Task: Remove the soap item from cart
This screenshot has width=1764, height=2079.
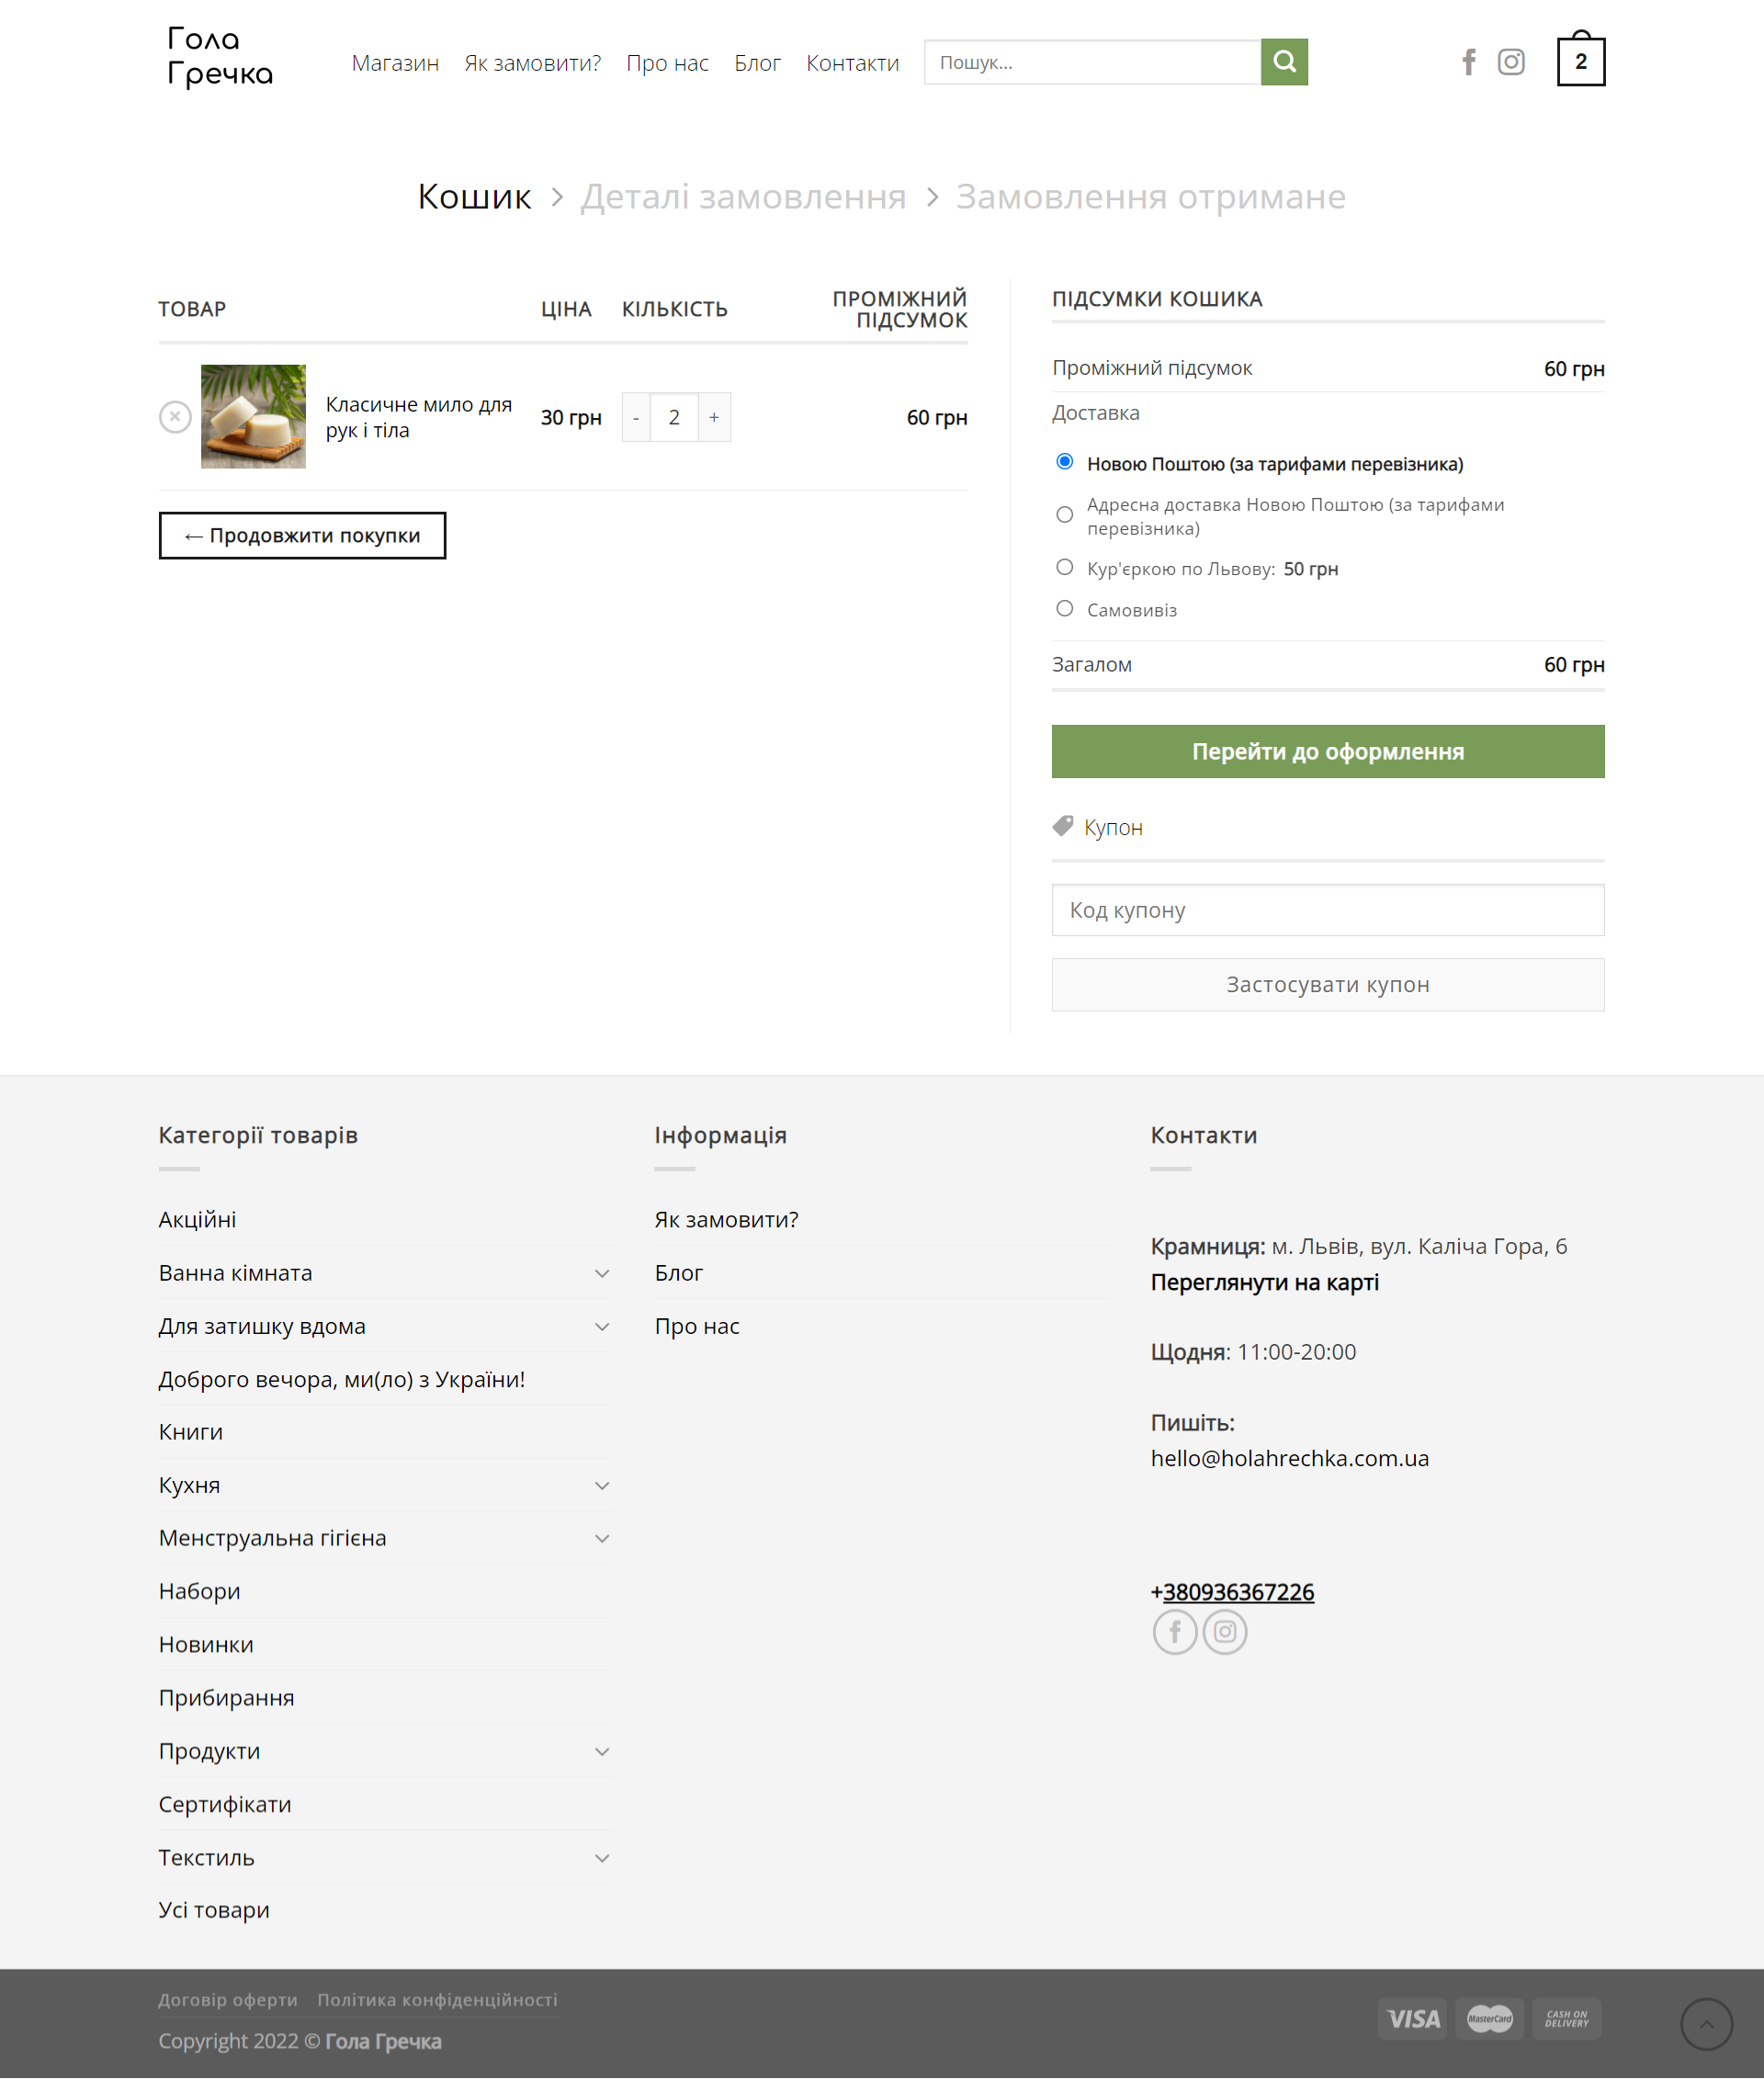Action: (x=175, y=417)
